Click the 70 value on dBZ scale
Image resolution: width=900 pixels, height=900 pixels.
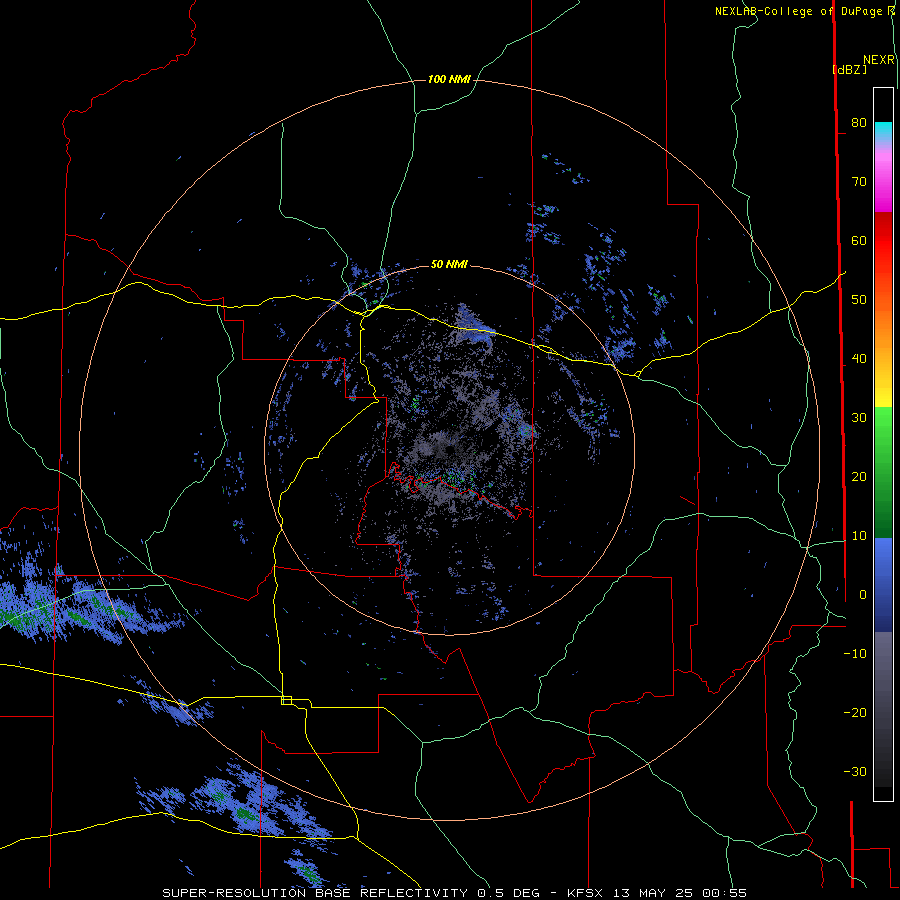859,182
